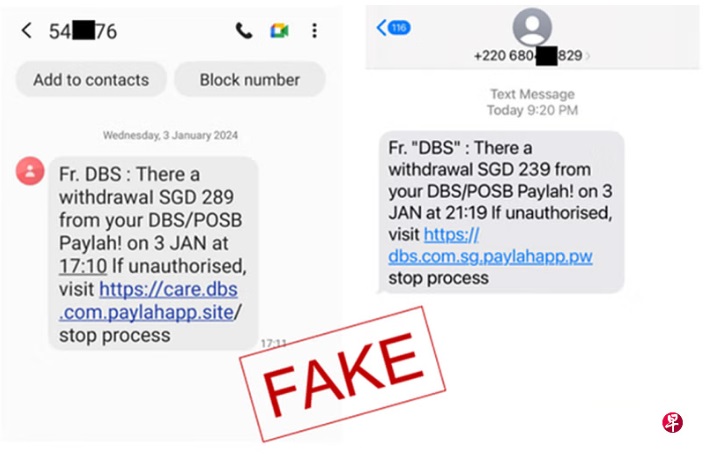Tap the back arrow beside 54 76
The height and width of the screenshot is (460, 704).
coord(26,31)
